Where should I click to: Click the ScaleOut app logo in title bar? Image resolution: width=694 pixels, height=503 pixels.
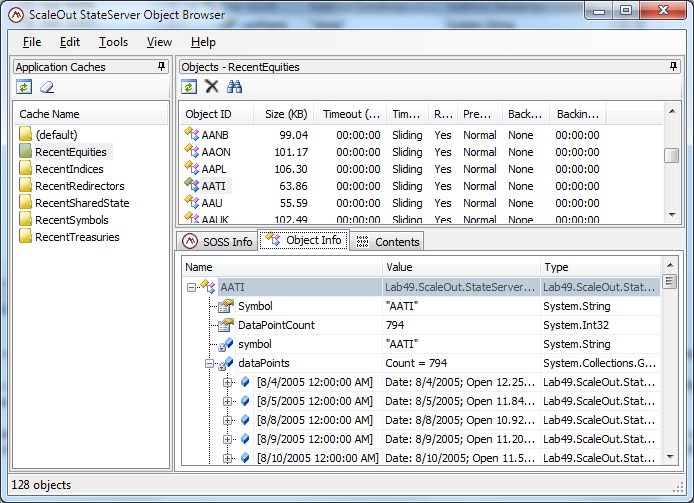click(16, 15)
